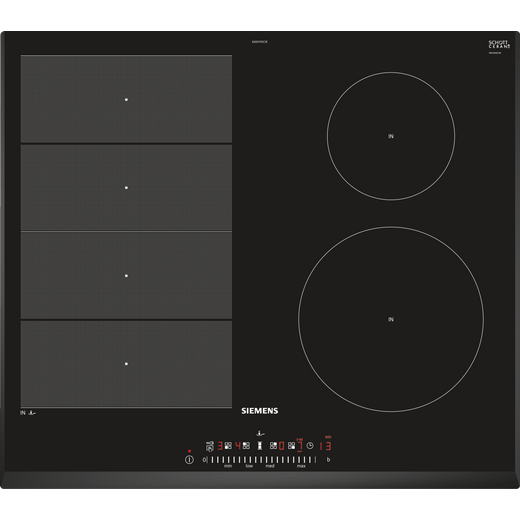The width and height of the screenshot is (520, 520).
Task: Set power slider to 'med' level
Action: [270, 466]
